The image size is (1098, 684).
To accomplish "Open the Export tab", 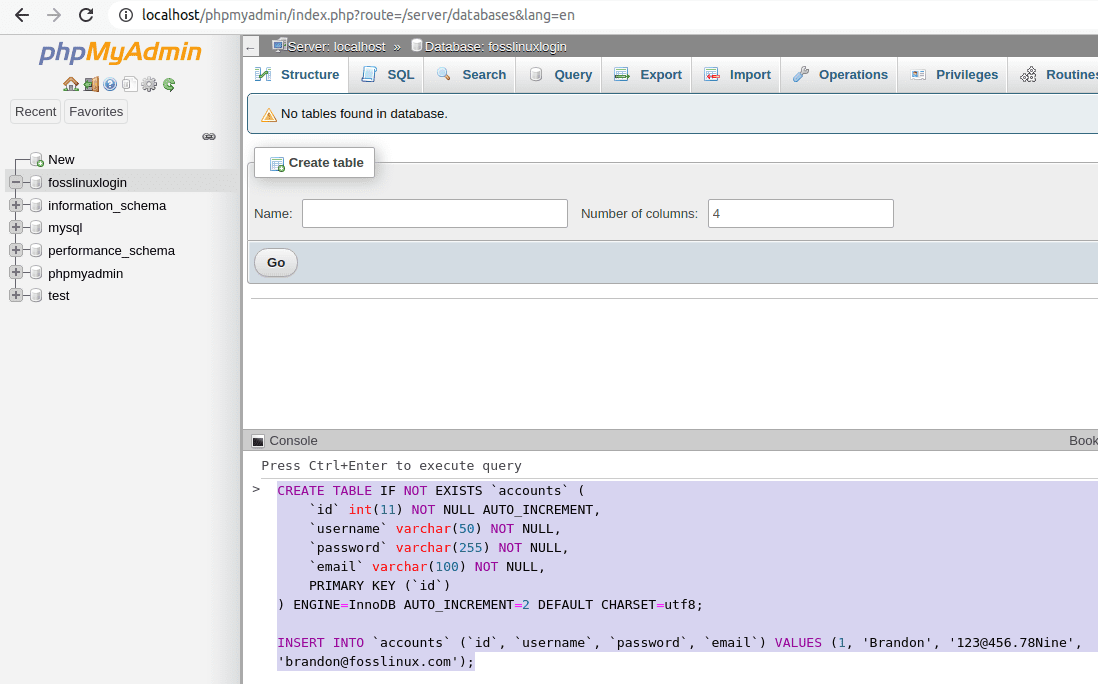I will [x=648, y=75].
